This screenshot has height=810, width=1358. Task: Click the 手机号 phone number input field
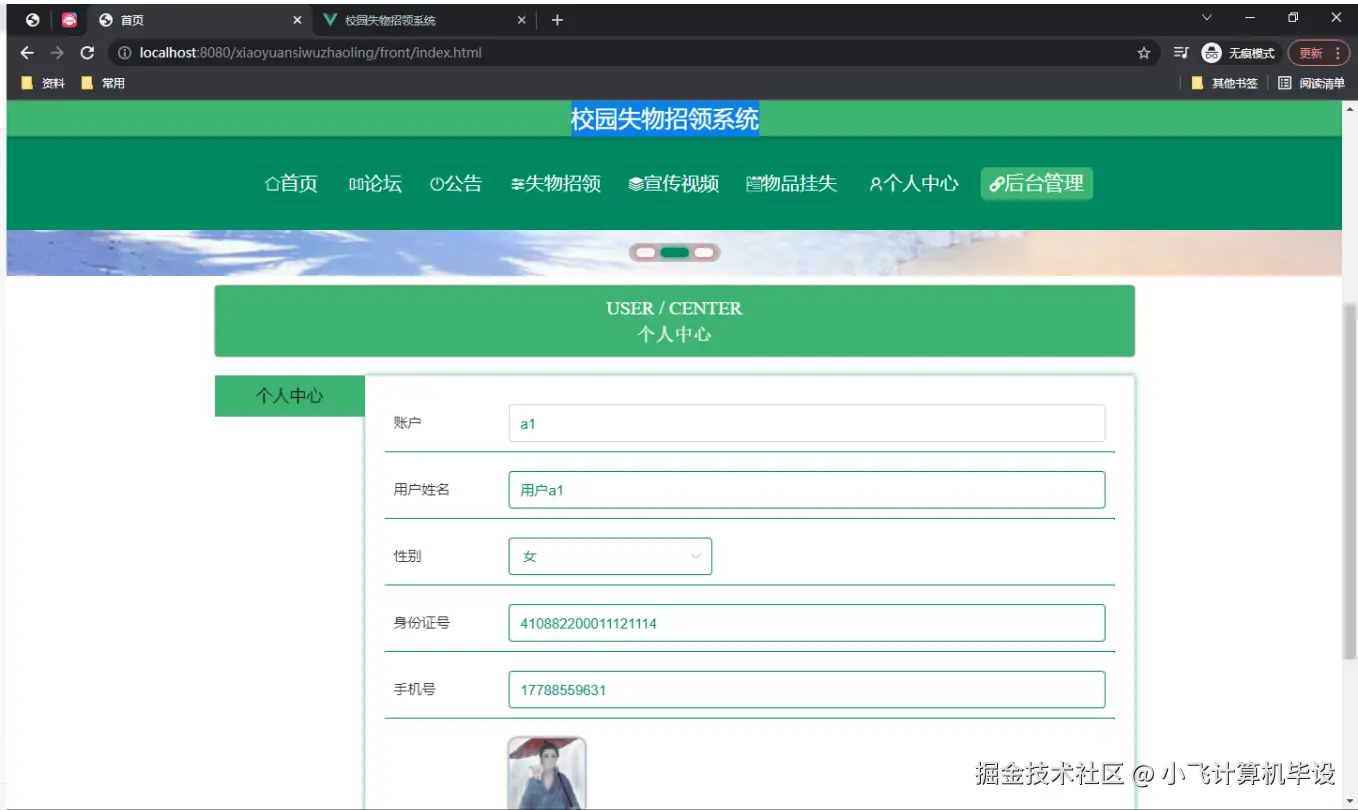click(x=806, y=689)
